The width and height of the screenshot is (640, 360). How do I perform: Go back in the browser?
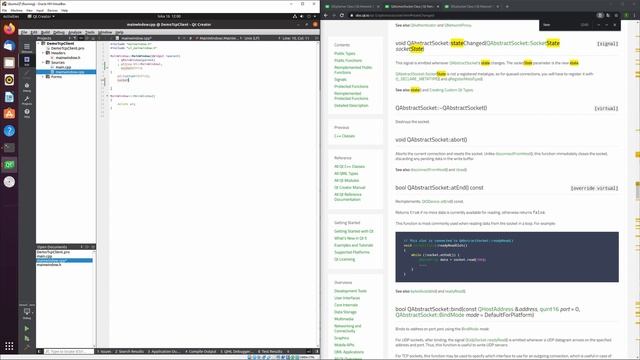pyautogui.click(x=326, y=16)
